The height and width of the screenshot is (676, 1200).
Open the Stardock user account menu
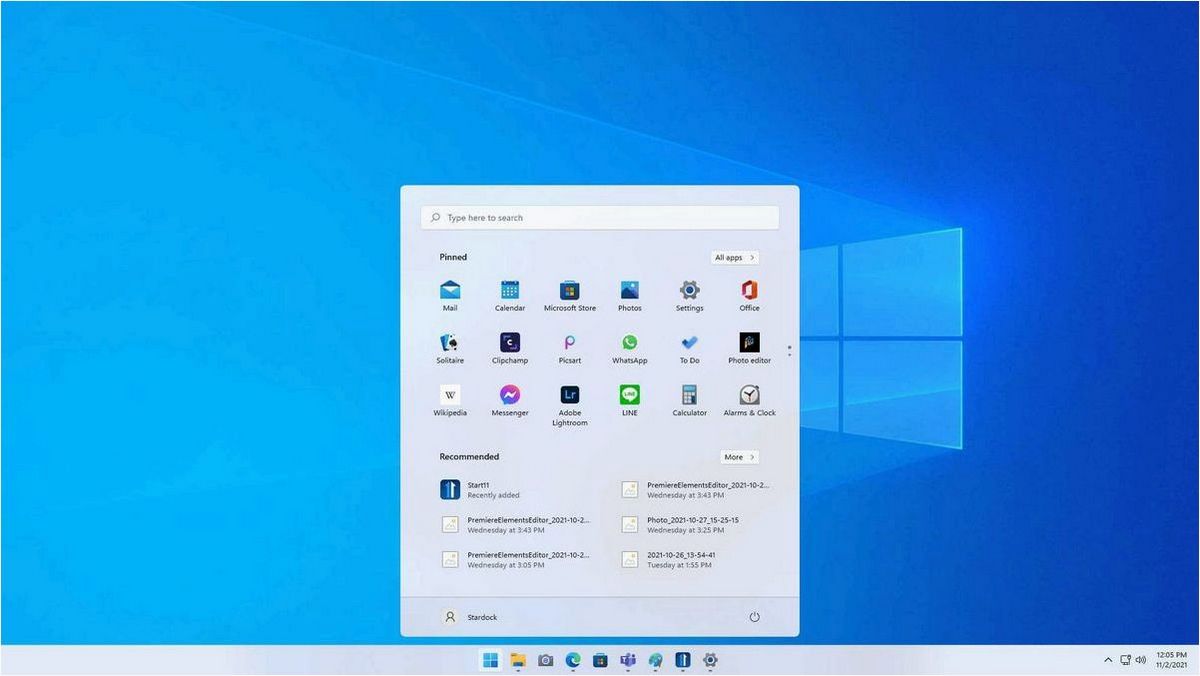pyautogui.click(x=469, y=617)
